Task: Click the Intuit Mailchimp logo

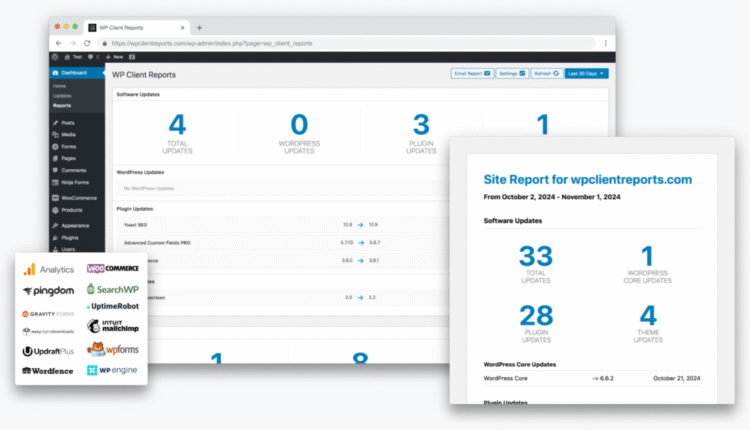Action: coord(113,326)
